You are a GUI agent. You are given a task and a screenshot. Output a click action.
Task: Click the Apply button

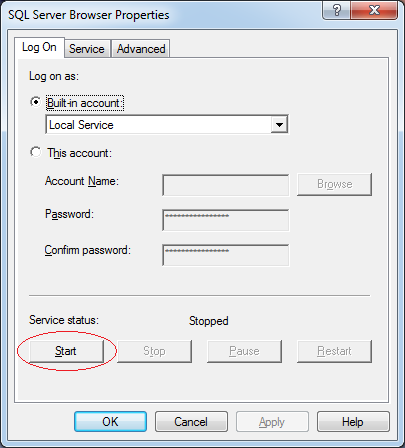tap(272, 422)
